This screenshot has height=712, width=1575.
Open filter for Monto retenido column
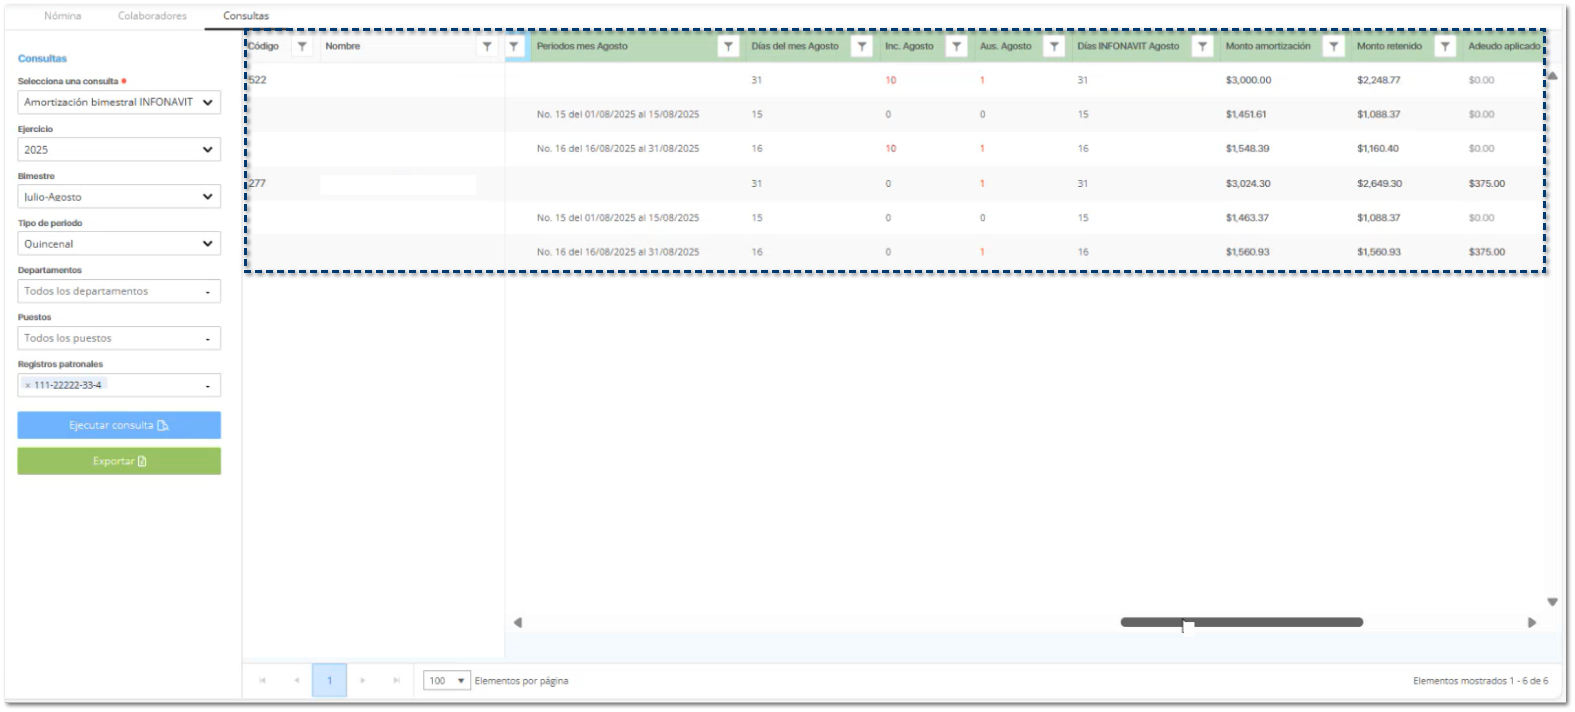(x=1445, y=46)
